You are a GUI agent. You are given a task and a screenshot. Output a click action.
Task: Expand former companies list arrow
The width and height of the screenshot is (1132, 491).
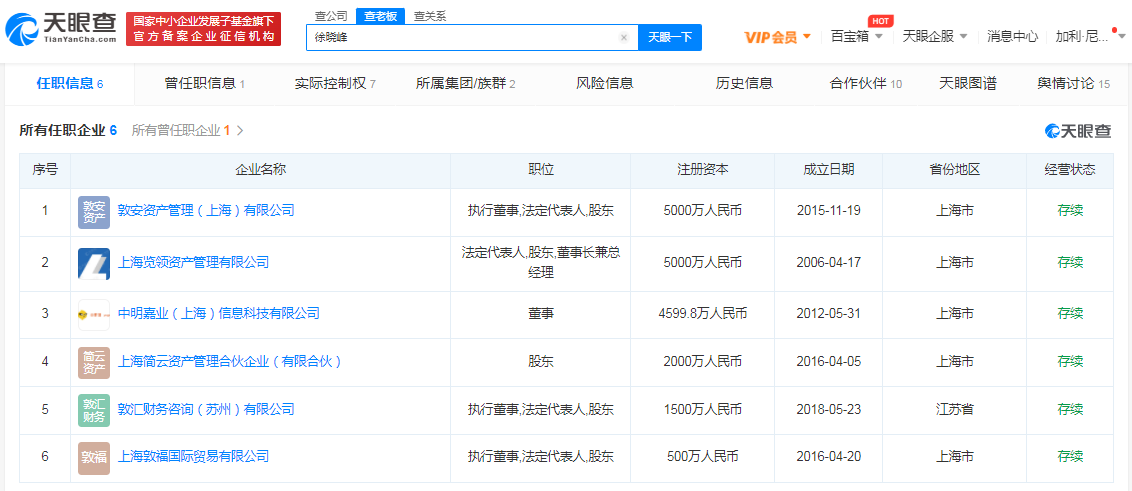(x=240, y=131)
